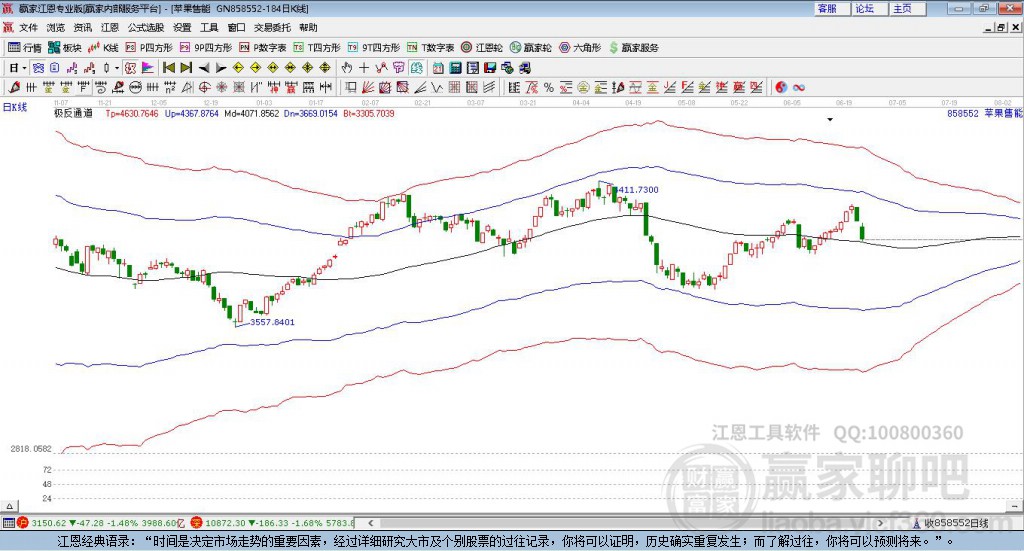1024x551 pixels.
Task: Open the 浏览 menu
Action: click(56, 27)
